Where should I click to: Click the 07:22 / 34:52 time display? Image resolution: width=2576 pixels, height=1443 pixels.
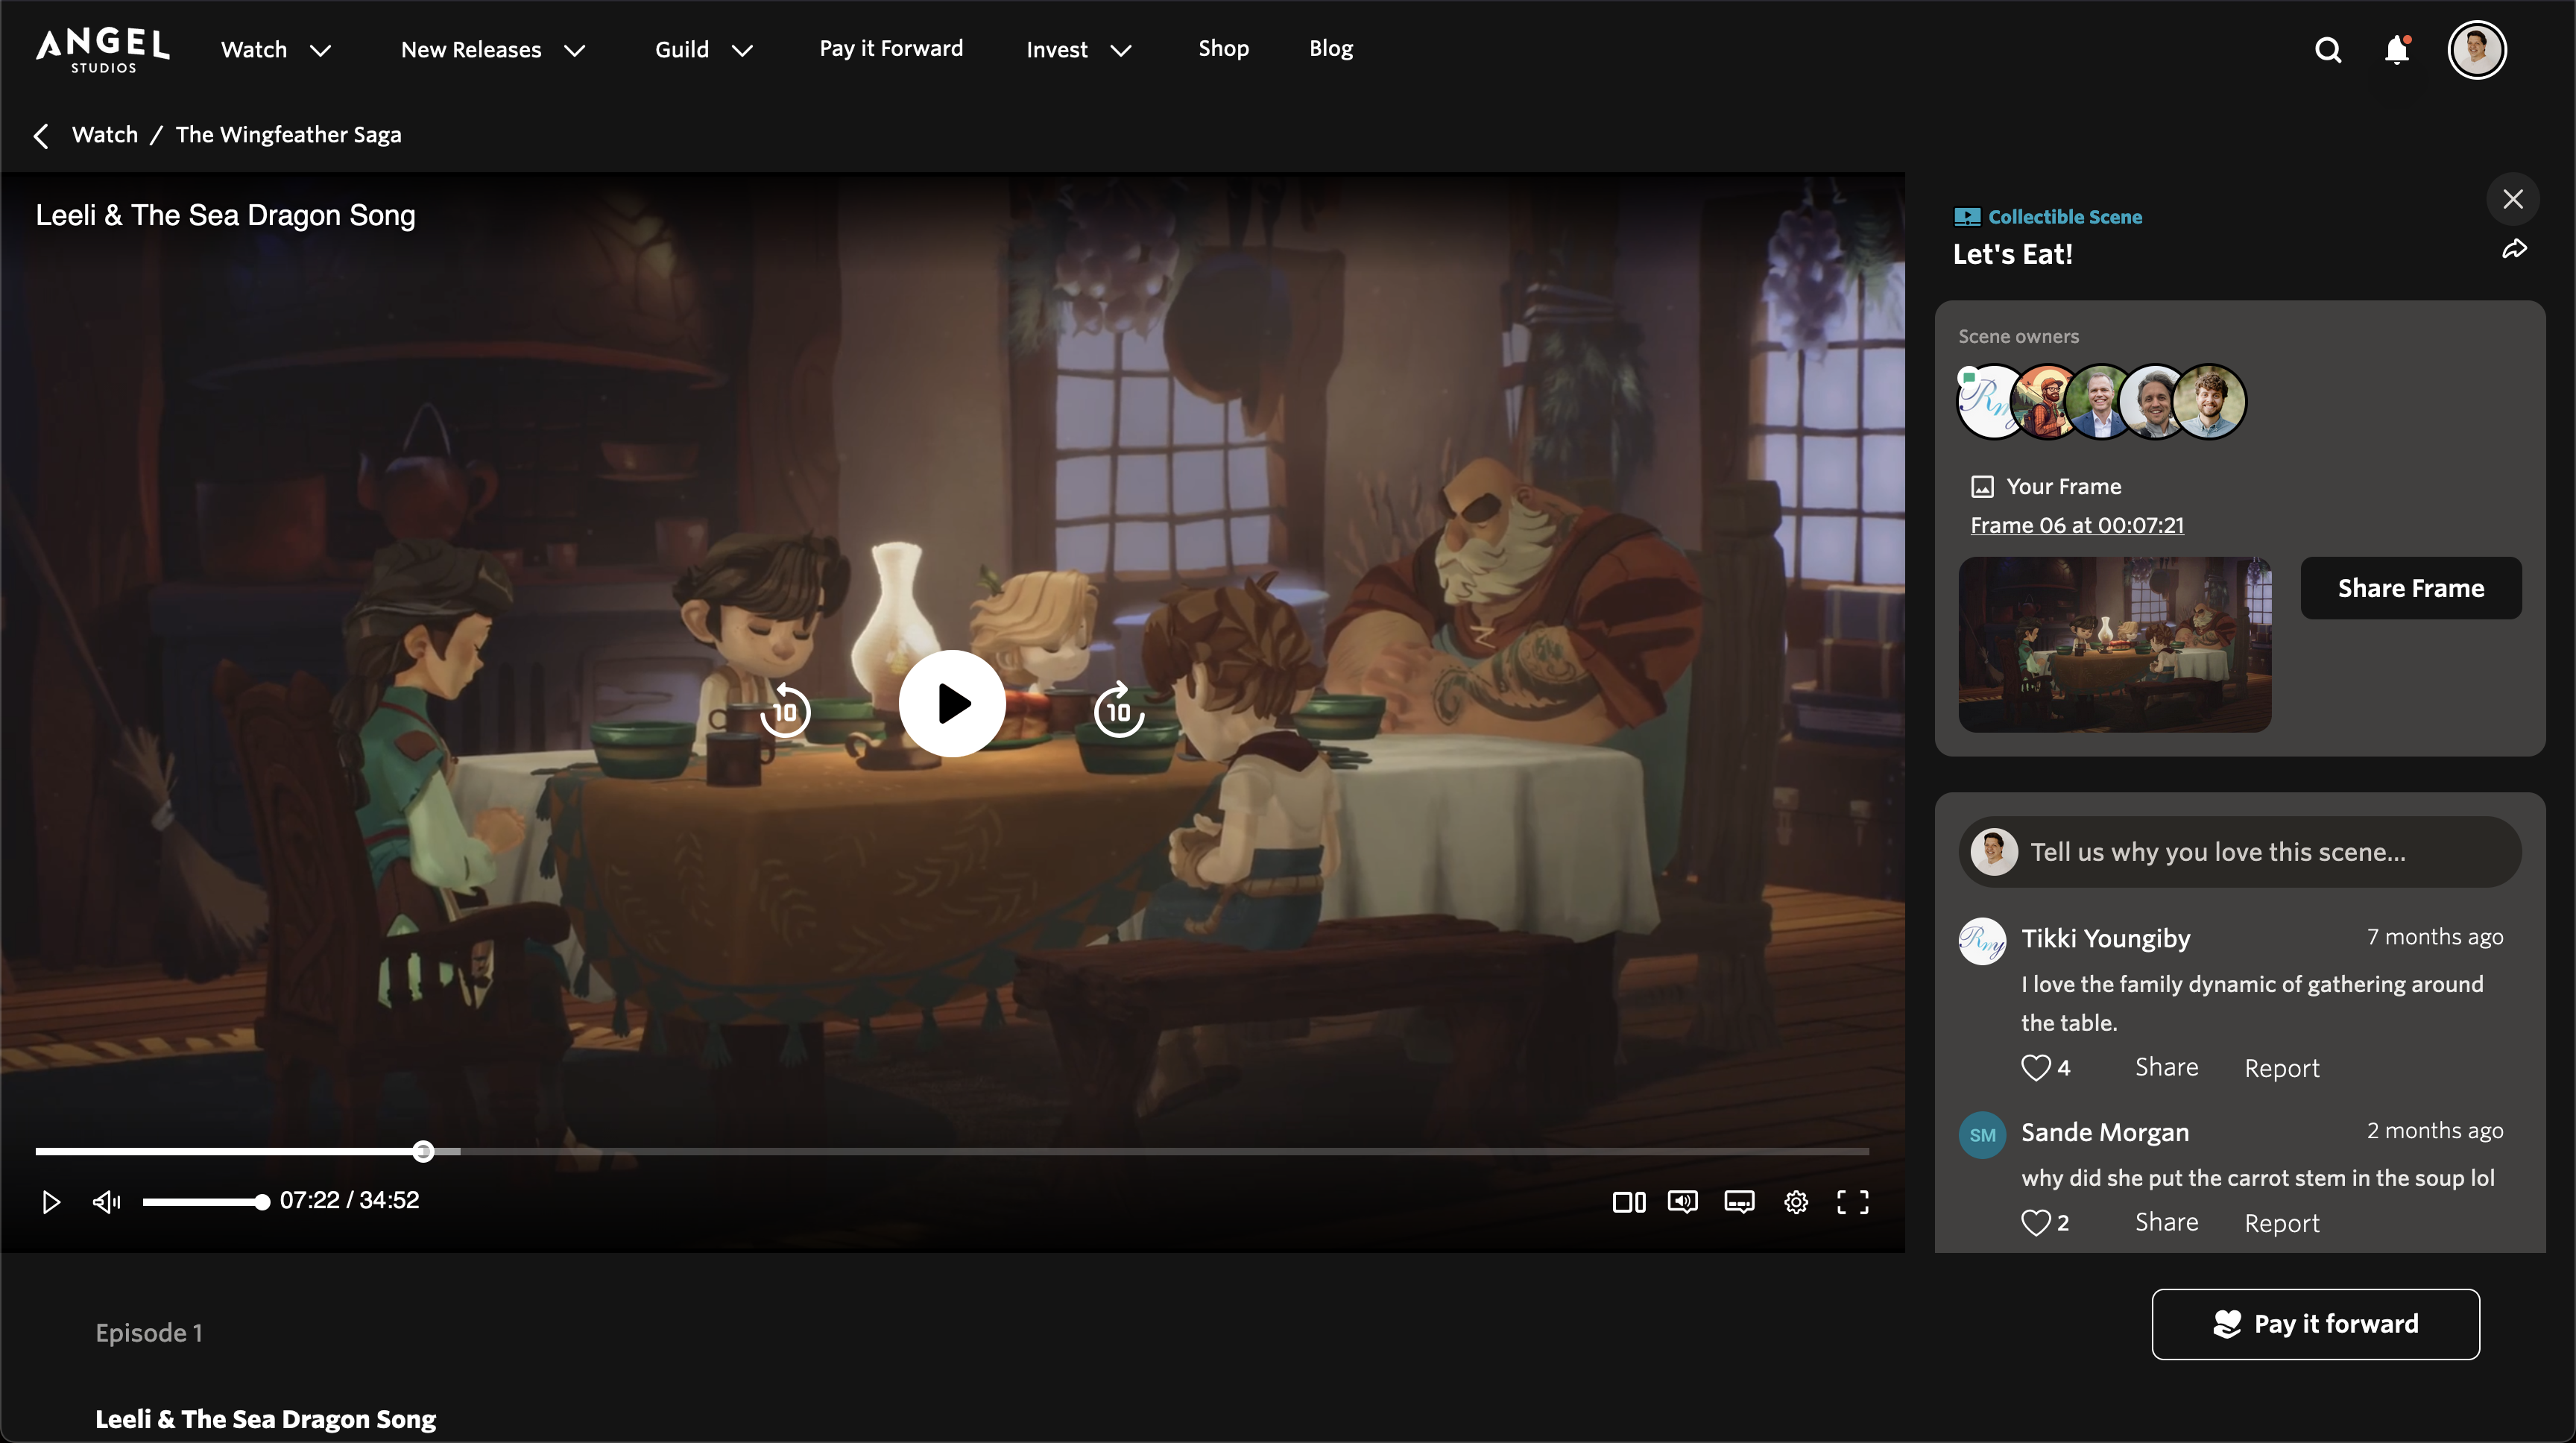coord(349,1200)
